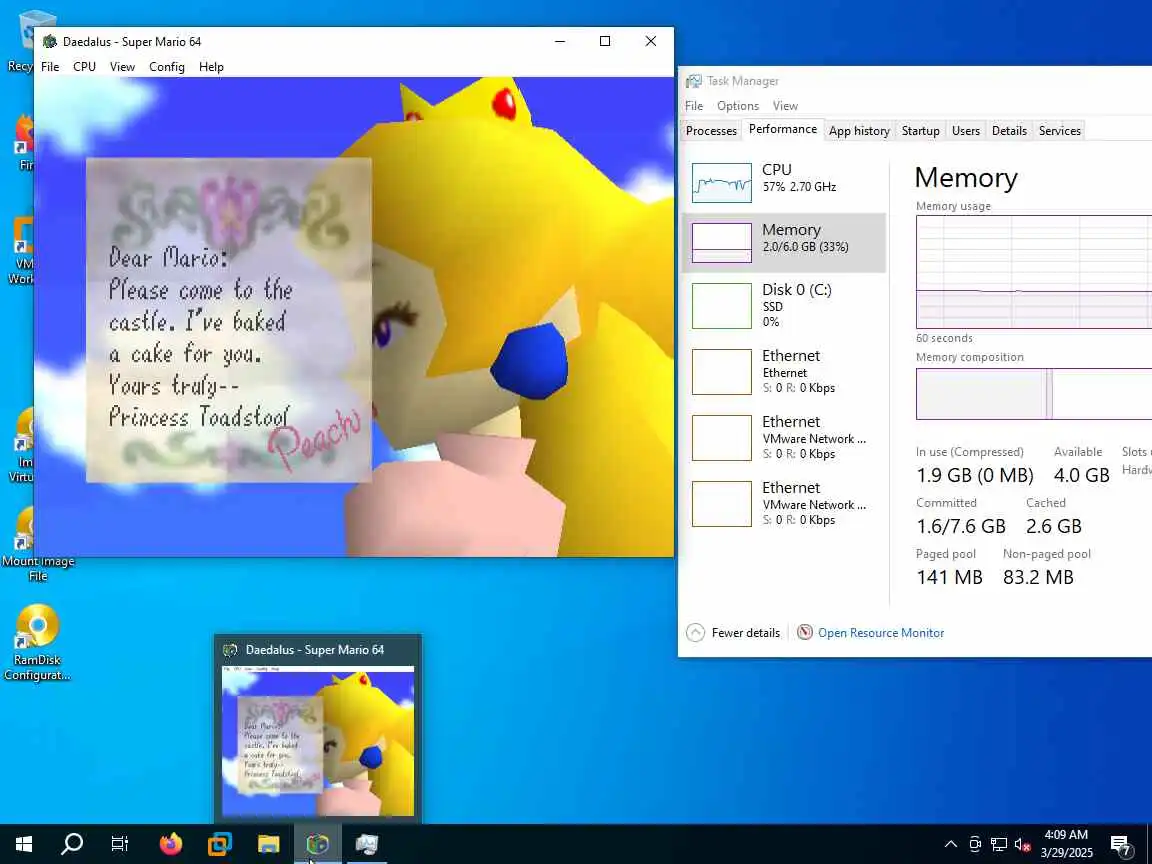
Task: Click the Memory composition bar
Action: pyautogui.click(x=1034, y=394)
